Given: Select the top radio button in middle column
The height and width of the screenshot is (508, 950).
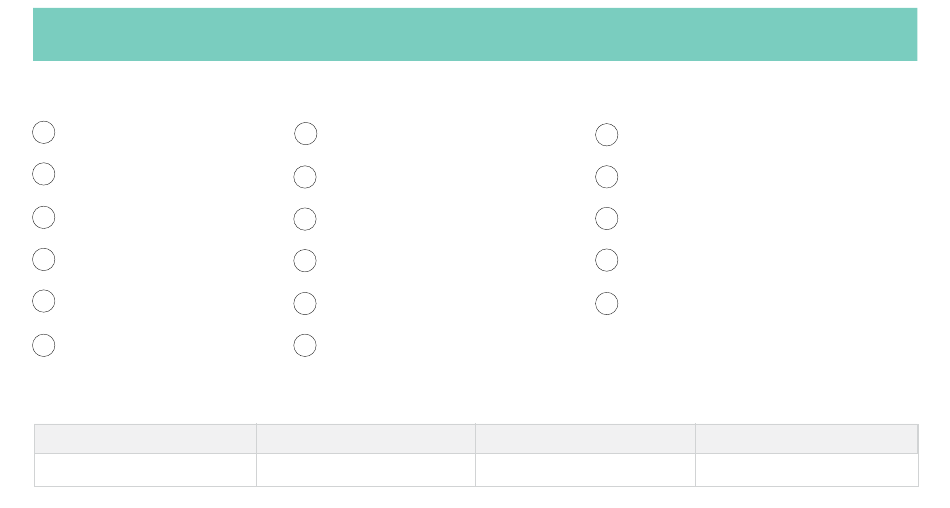Looking at the screenshot, I should point(305,133).
